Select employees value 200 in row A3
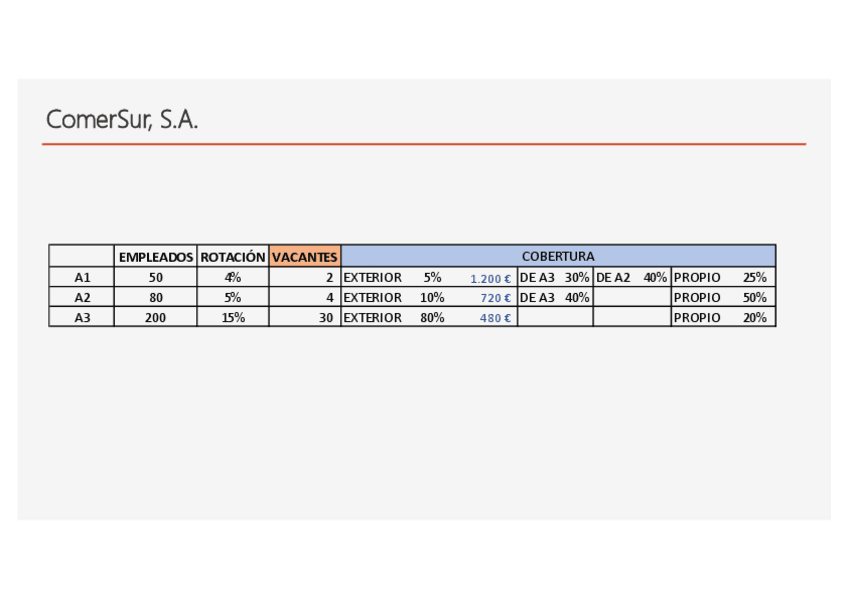The image size is (848, 599). click(156, 317)
